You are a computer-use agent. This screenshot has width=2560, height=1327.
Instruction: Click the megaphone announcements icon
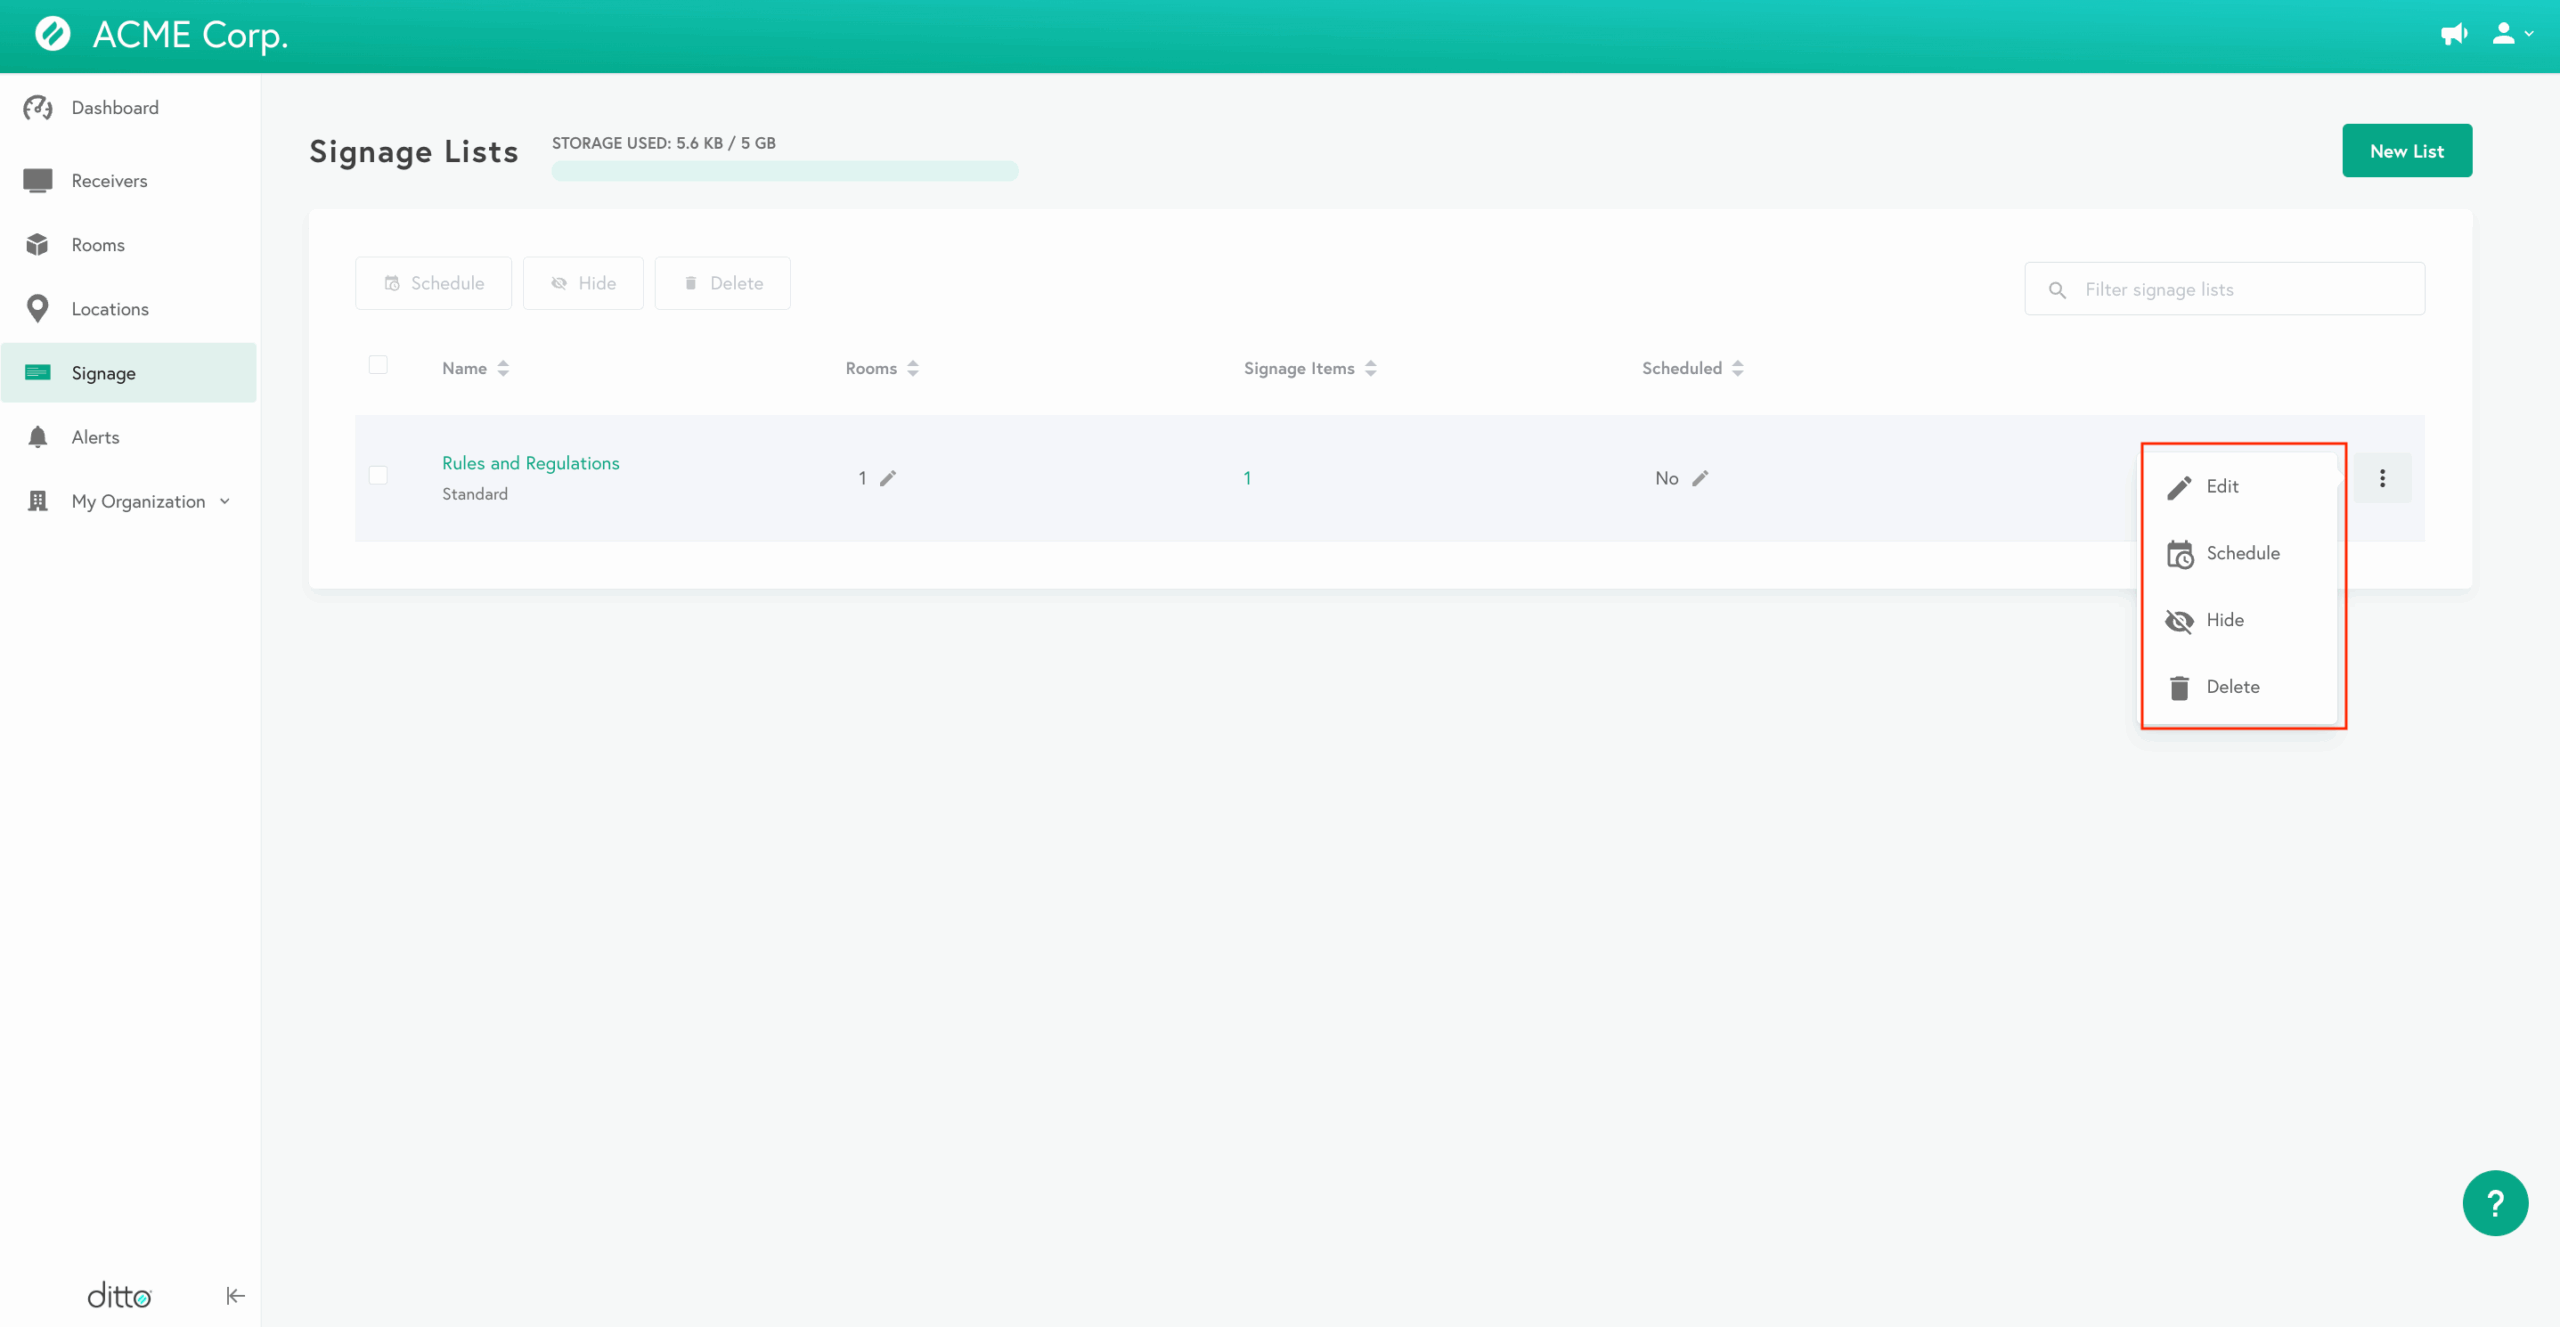[2453, 34]
